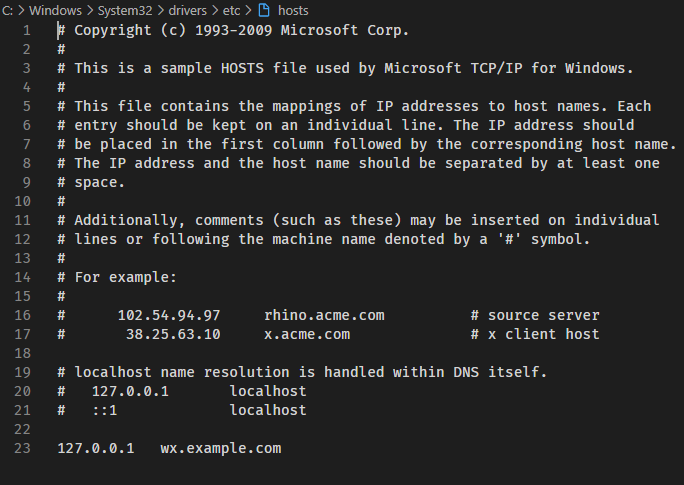
Task: Click the x.acme.com hostname text
Action: click(x=307, y=335)
